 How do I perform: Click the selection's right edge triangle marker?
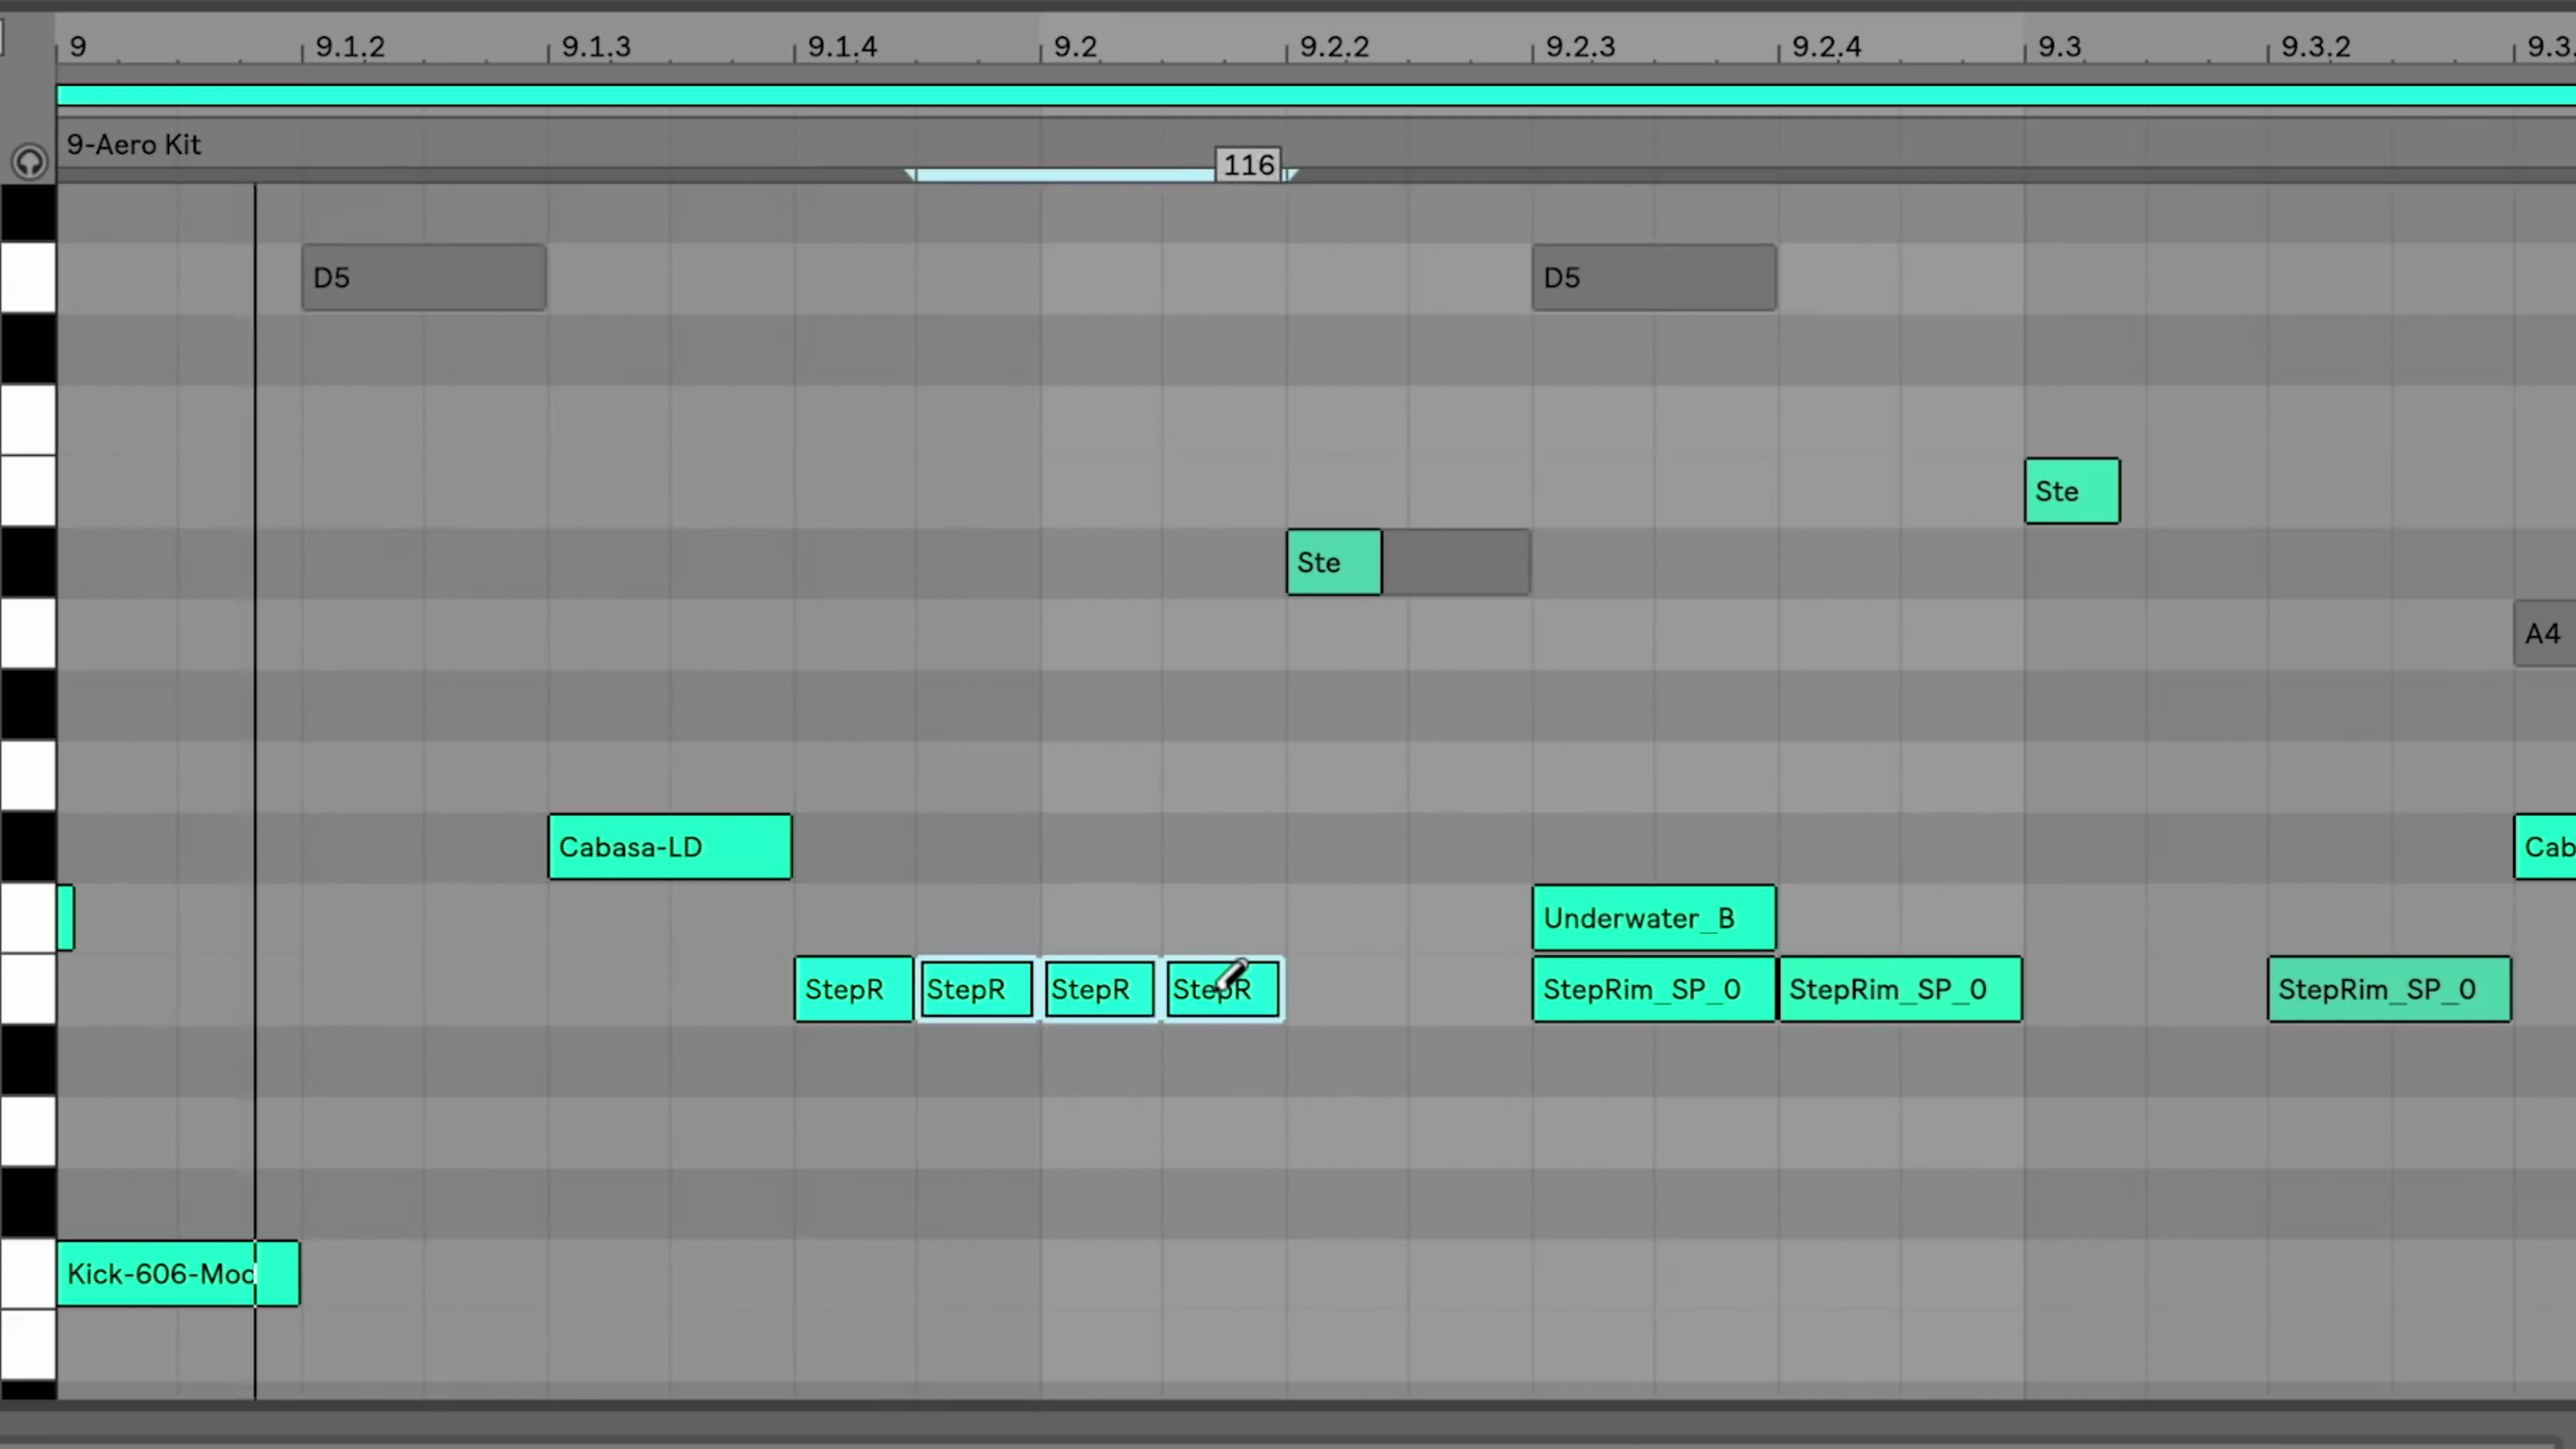[x=1291, y=175]
